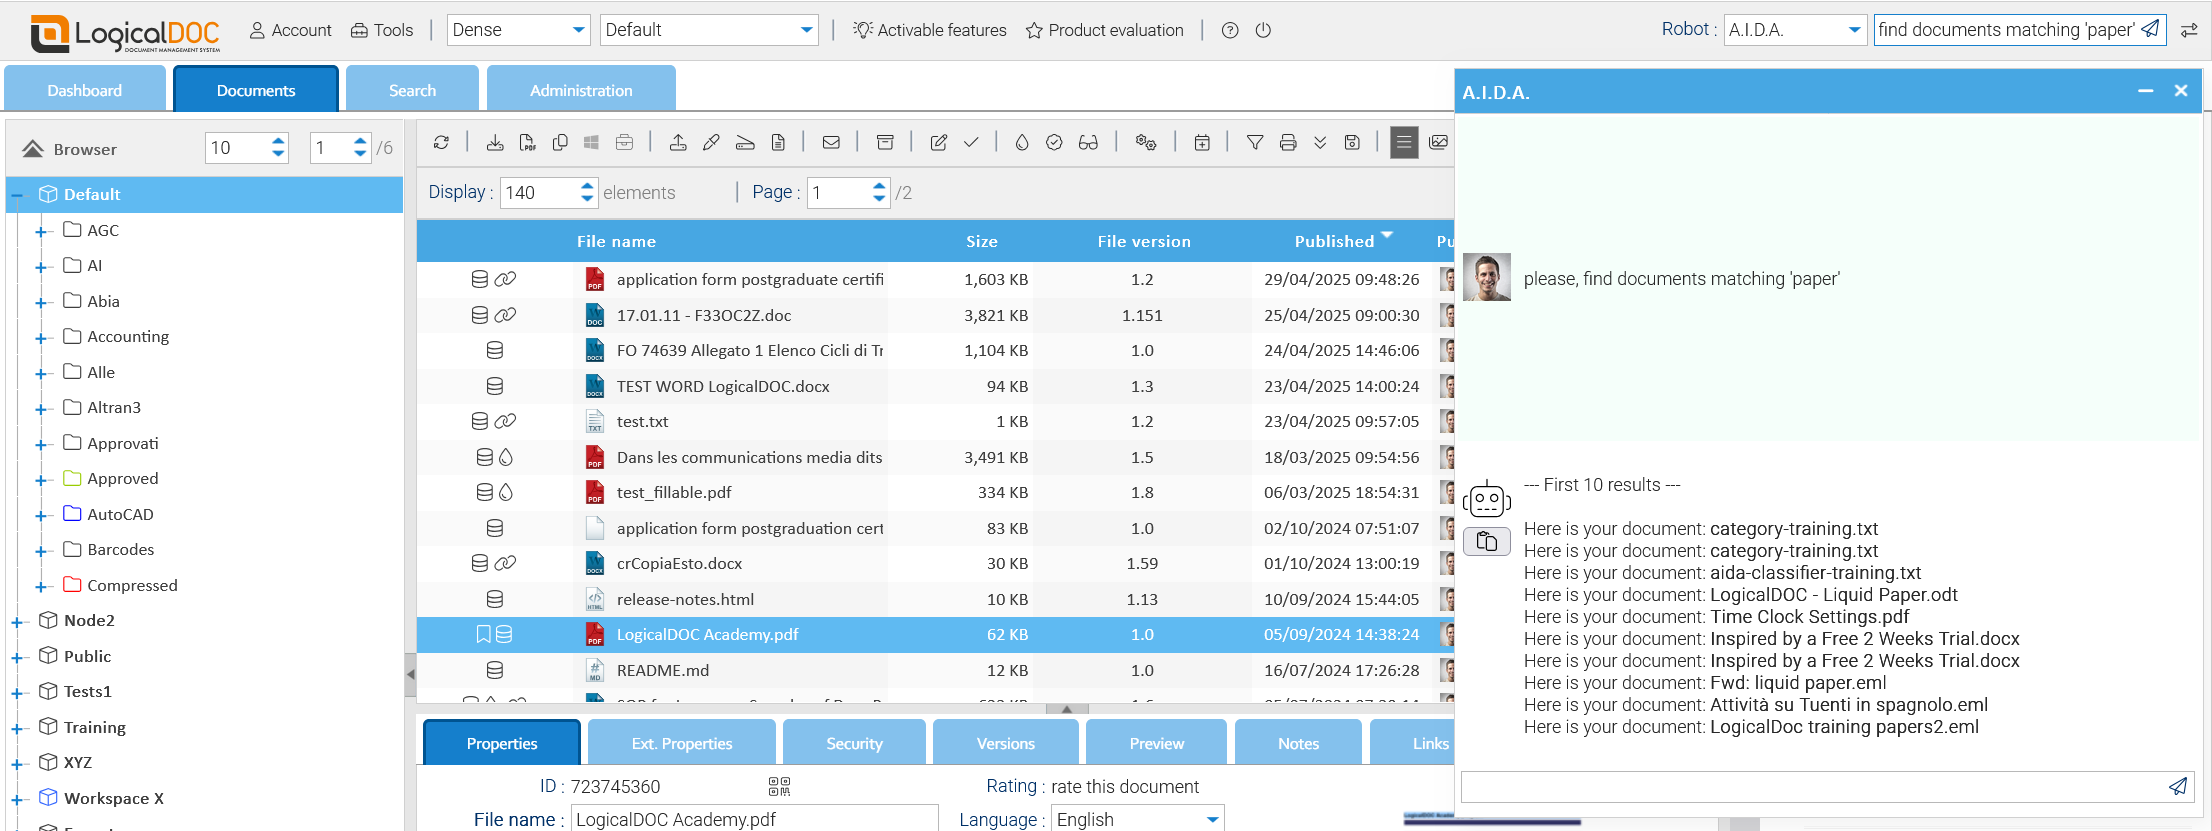Click the floppy disk save layout icon
The height and width of the screenshot is (831, 2212).
(1352, 143)
